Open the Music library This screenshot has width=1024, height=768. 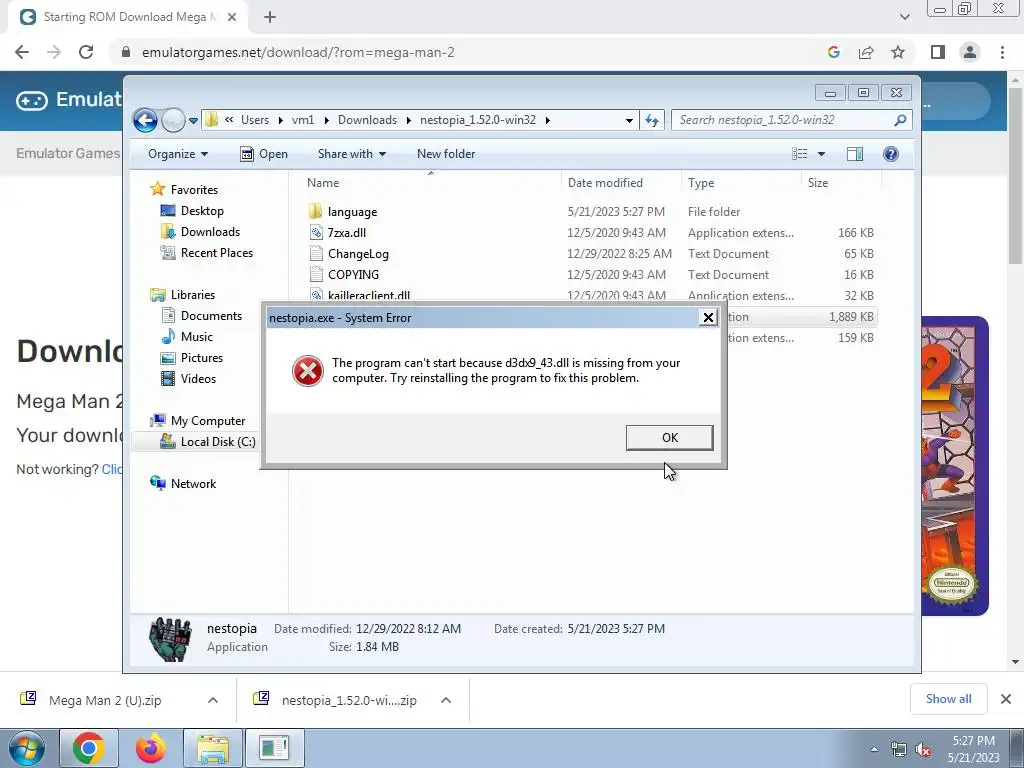tap(197, 336)
